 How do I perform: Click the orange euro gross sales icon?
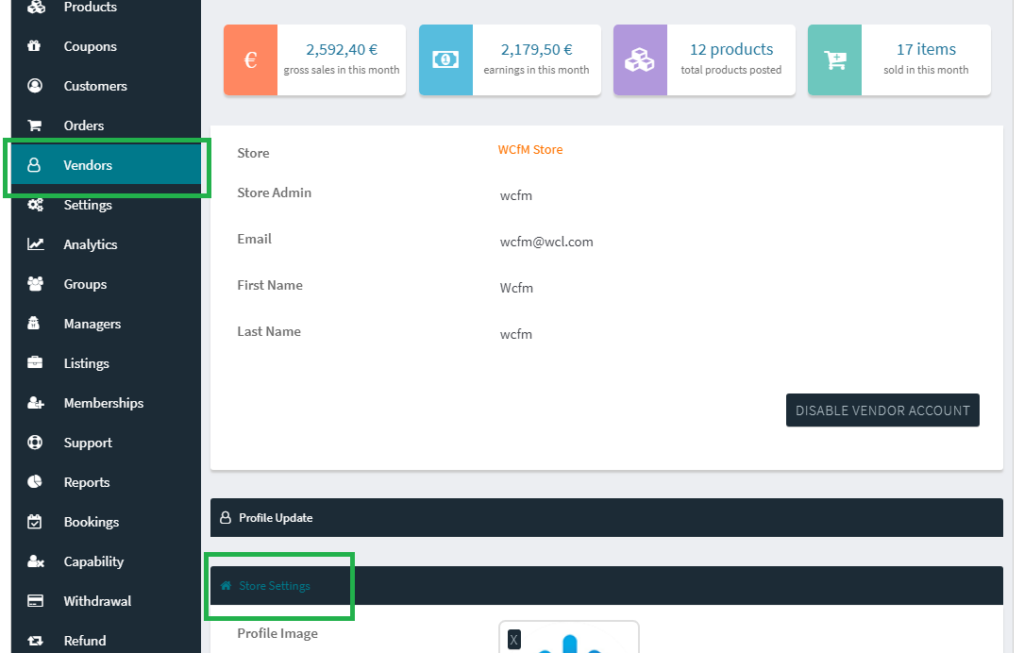point(251,60)
